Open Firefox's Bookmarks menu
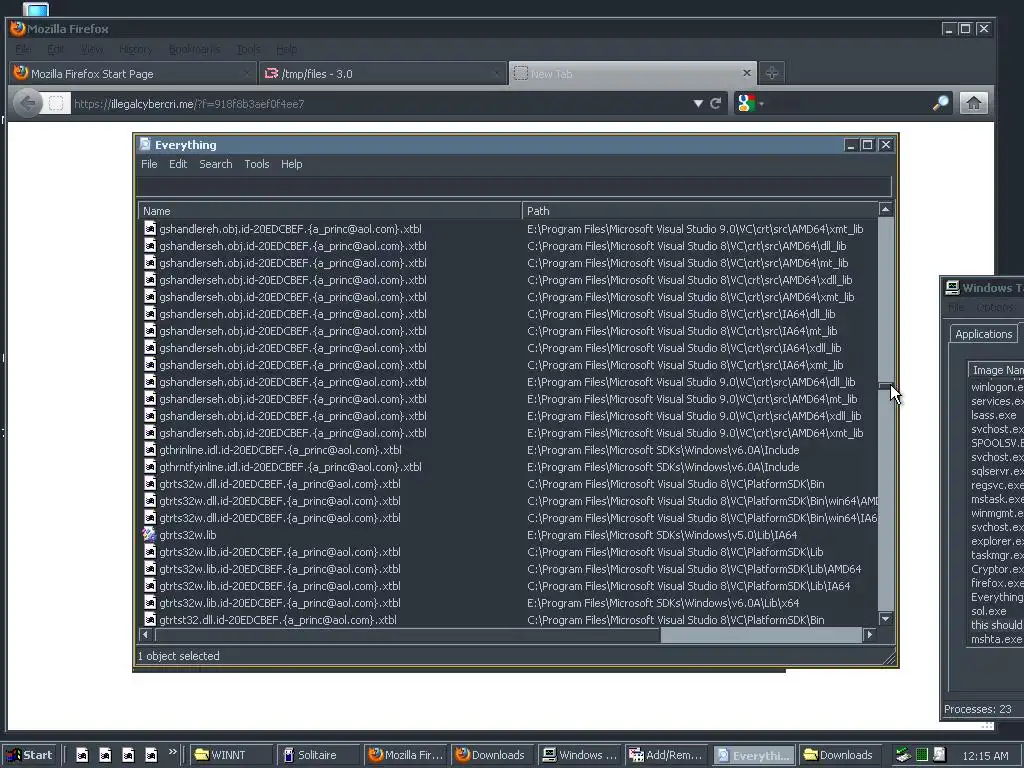1024x768 pixels. (x=194, y=49)
